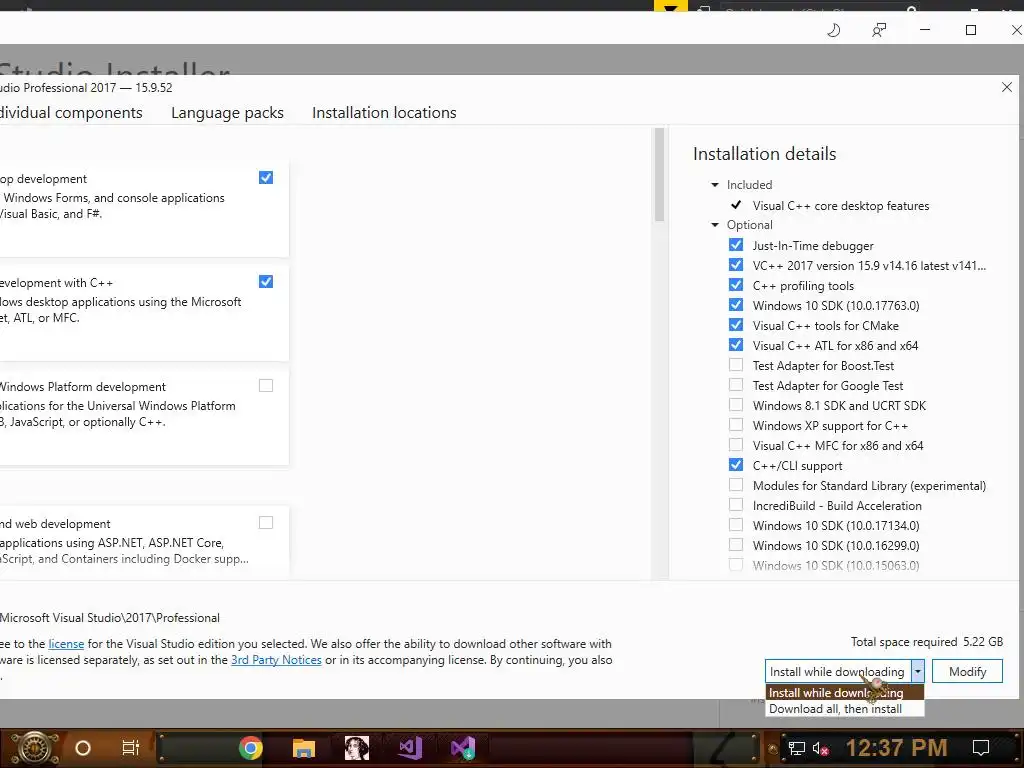1024x768 pixels.
Task: Check IncrediBuild - Build Acceleration
Action: pos(736,505)
